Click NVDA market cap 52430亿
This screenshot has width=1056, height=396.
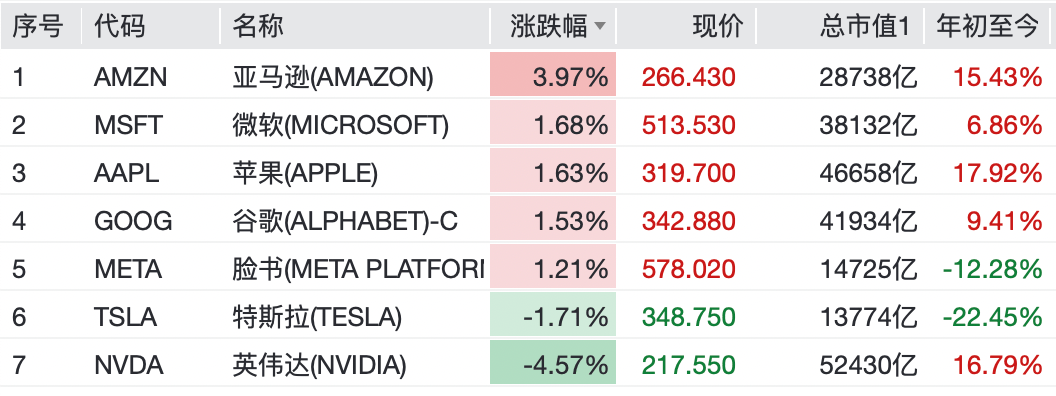868,365
